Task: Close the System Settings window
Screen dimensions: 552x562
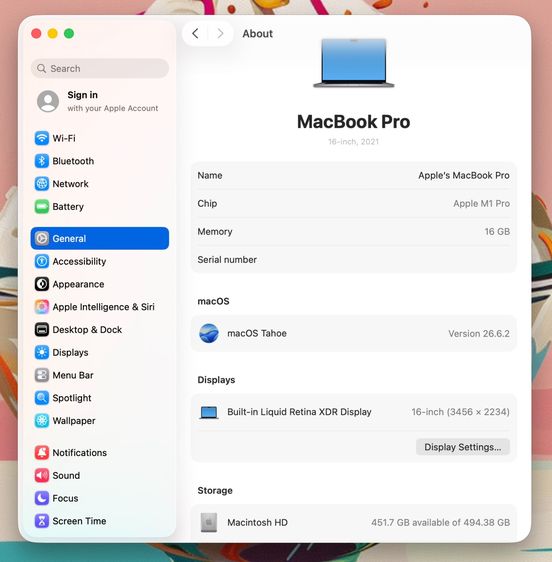Action: 36,34
